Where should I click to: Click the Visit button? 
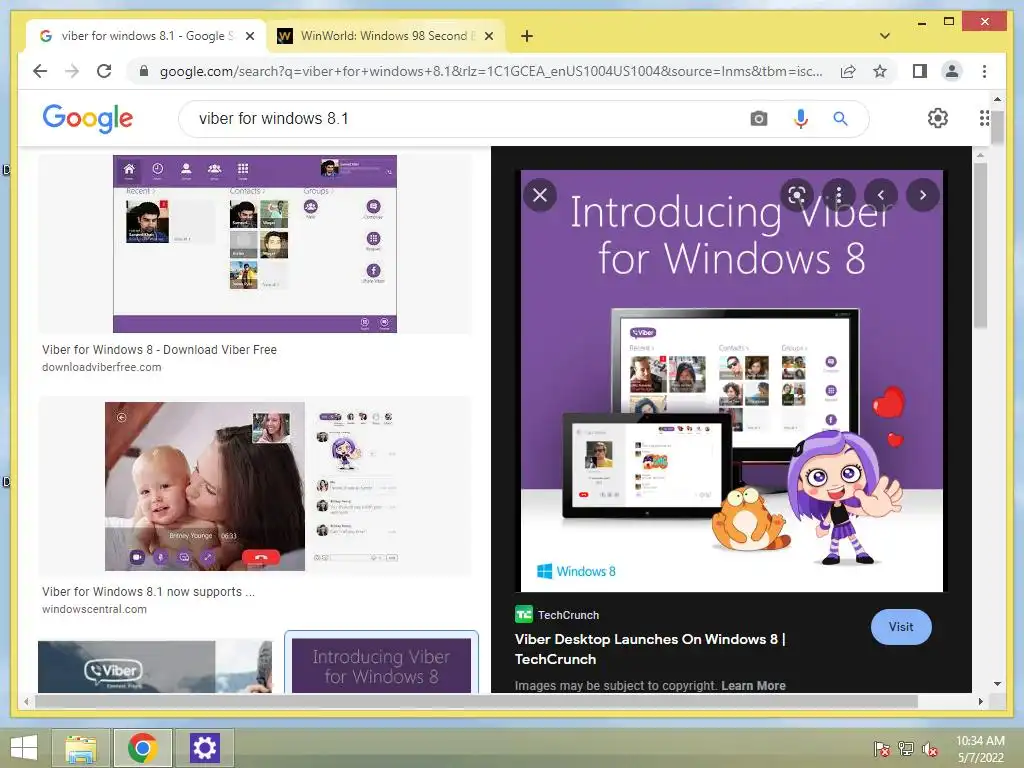tap(901, 627)
